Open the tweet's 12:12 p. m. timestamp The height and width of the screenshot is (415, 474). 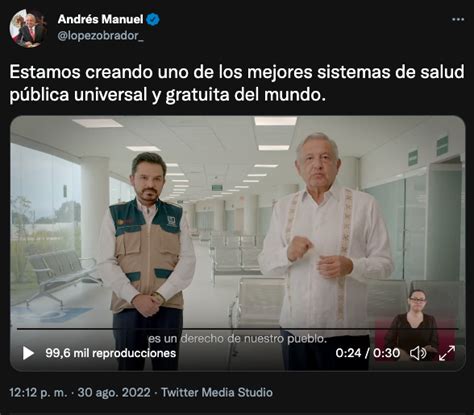point(38,392)
